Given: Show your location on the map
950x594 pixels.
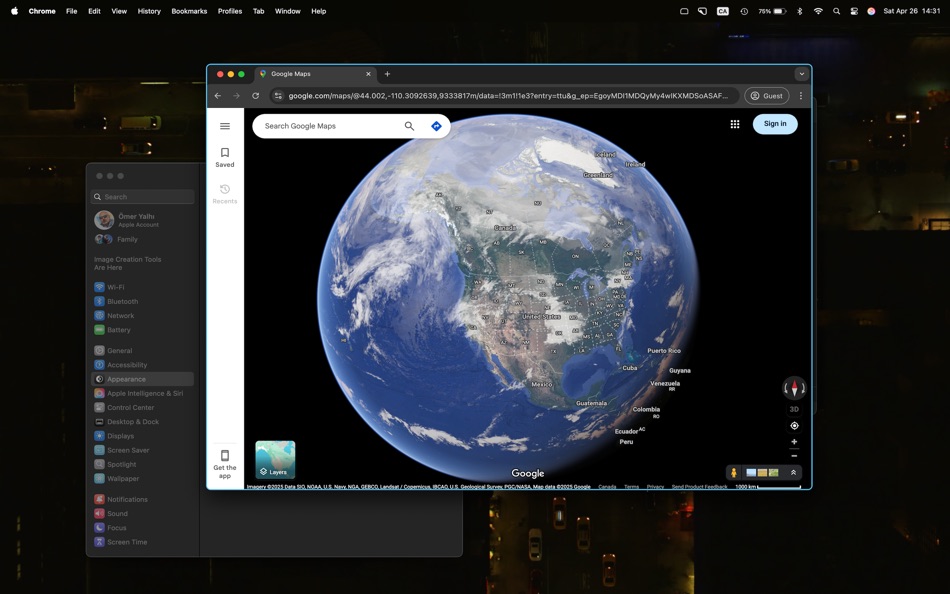Looking at the screenshot, I should click(x=794, y=425).
